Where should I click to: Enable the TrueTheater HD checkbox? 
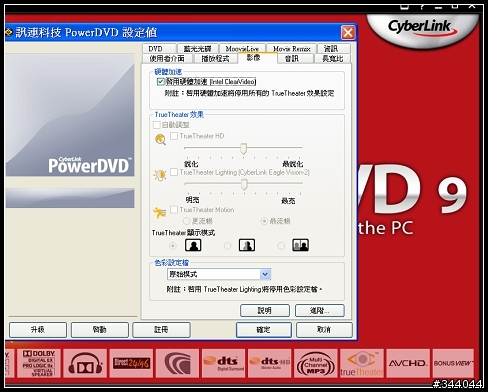[174, 136]
